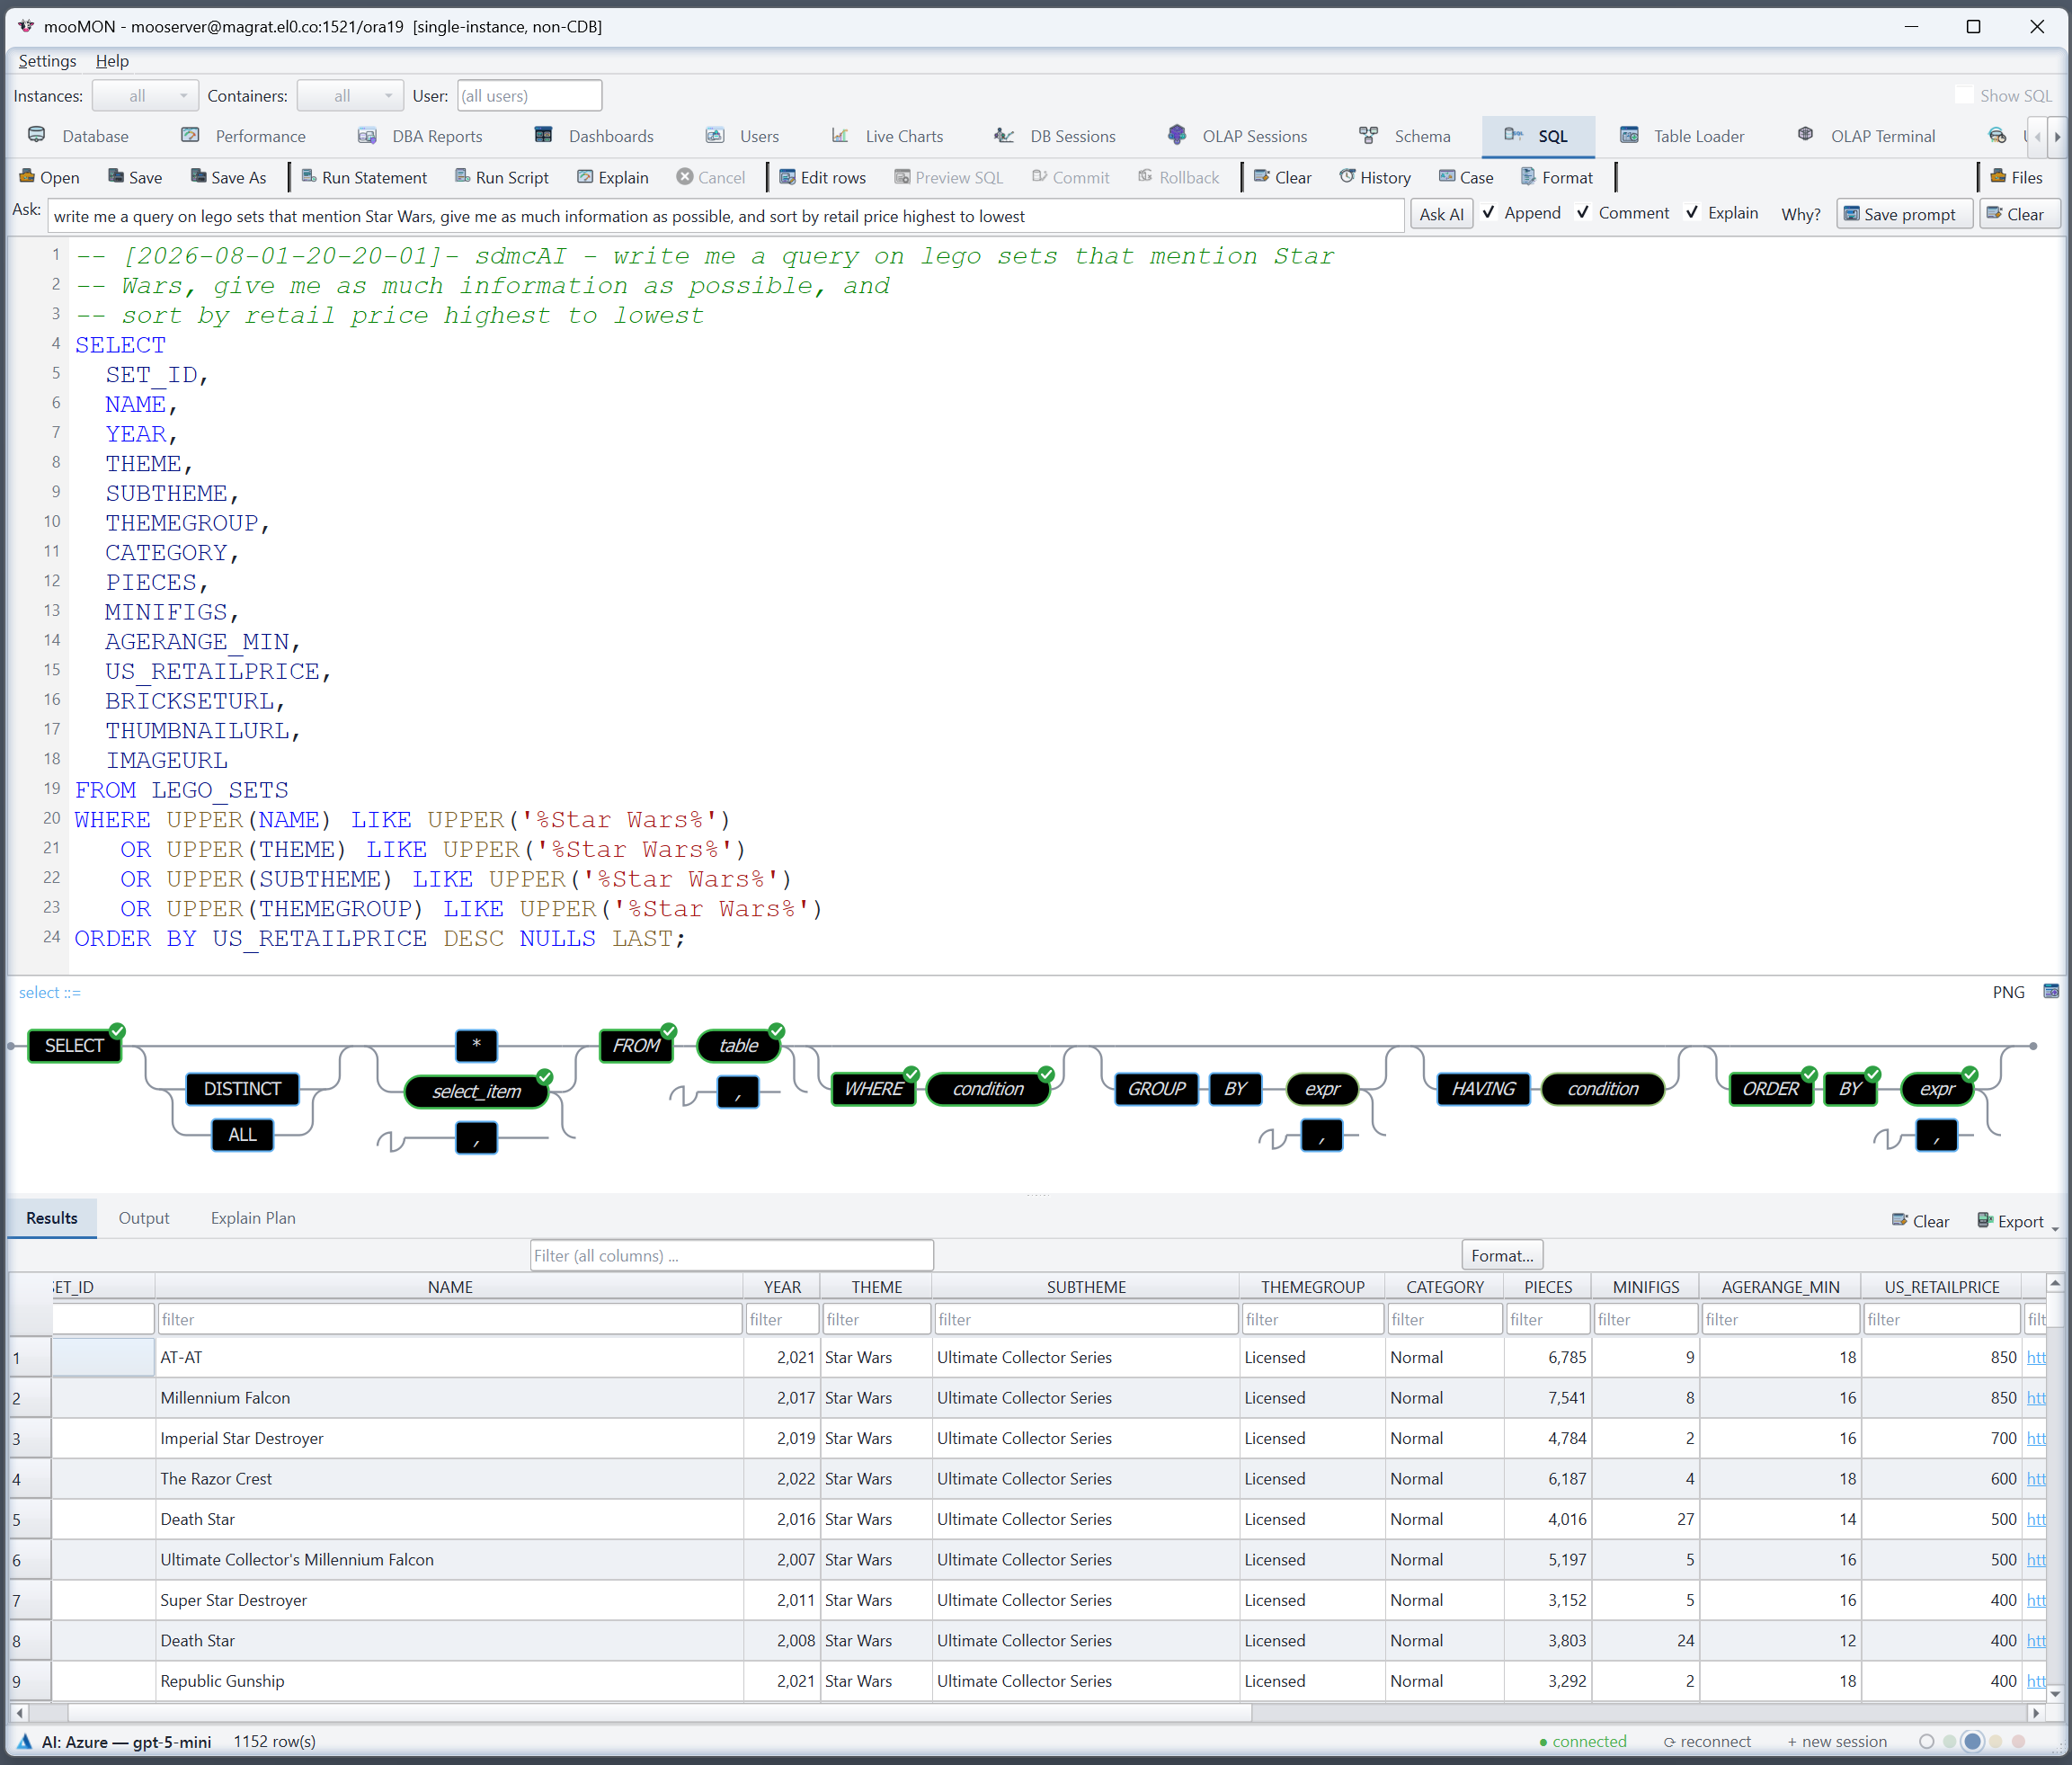Click Save As in toolbar

coord(228,177)
